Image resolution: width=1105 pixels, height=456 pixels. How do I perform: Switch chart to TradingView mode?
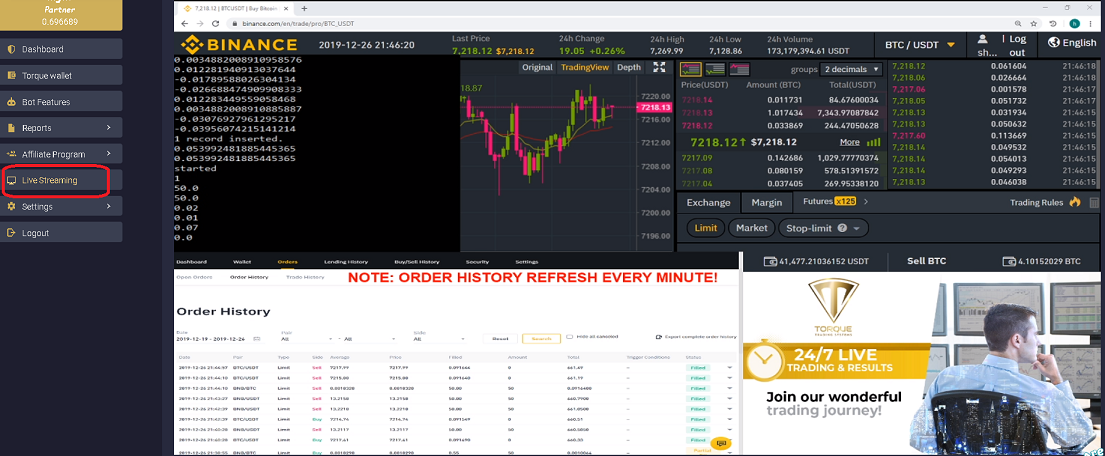[x=585, y=67]
